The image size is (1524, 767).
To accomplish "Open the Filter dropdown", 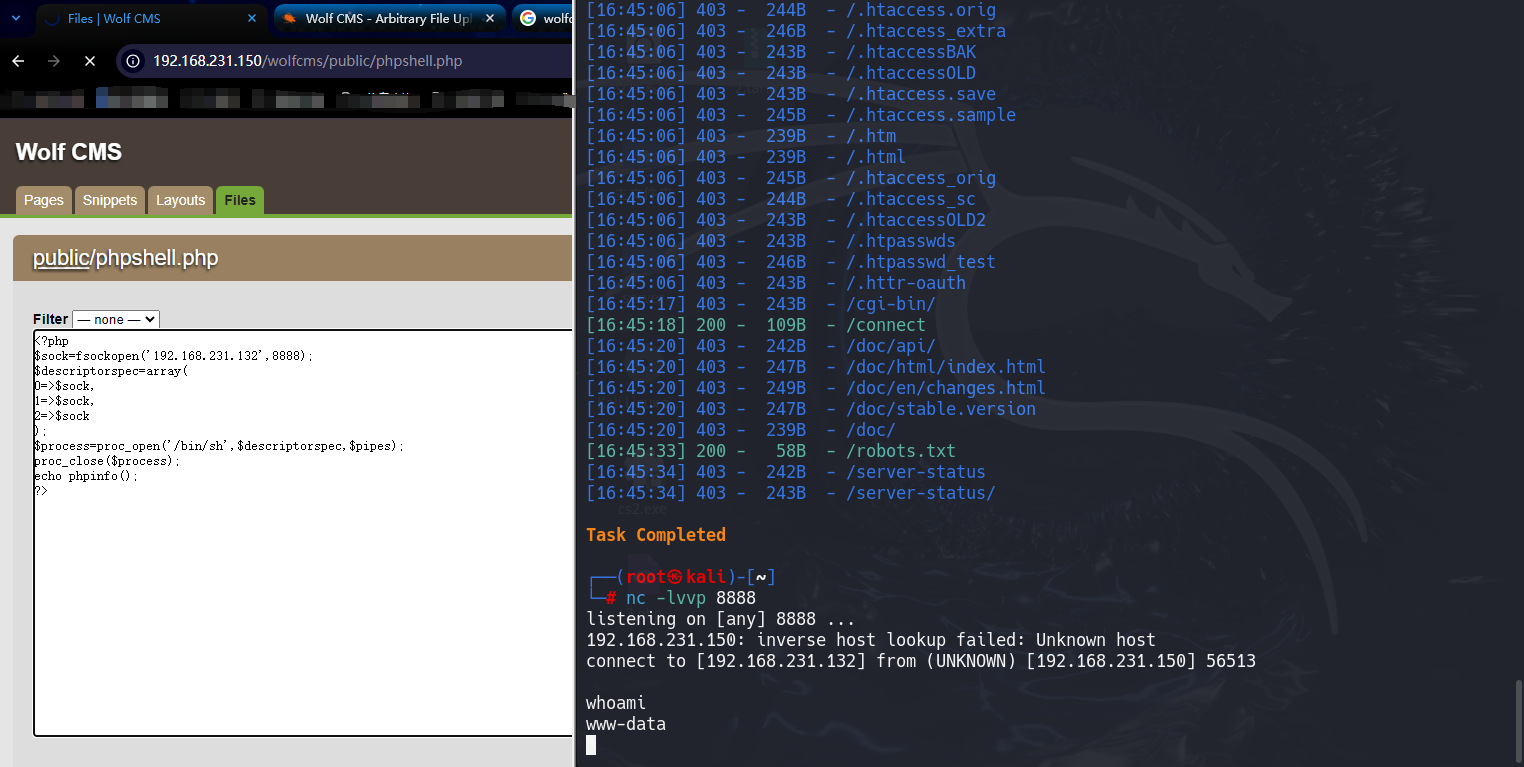I will click(x=116, y=319).
